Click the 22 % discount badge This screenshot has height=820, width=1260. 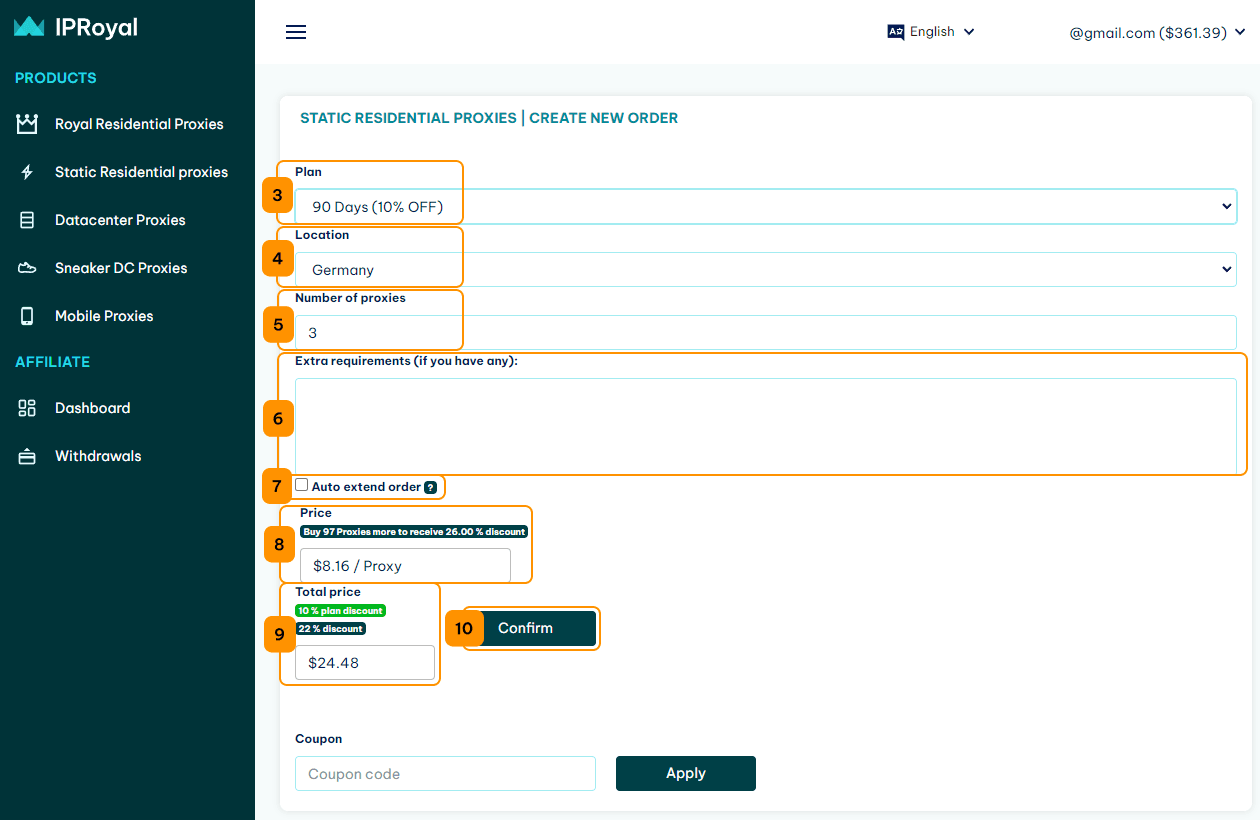[331, 629]
